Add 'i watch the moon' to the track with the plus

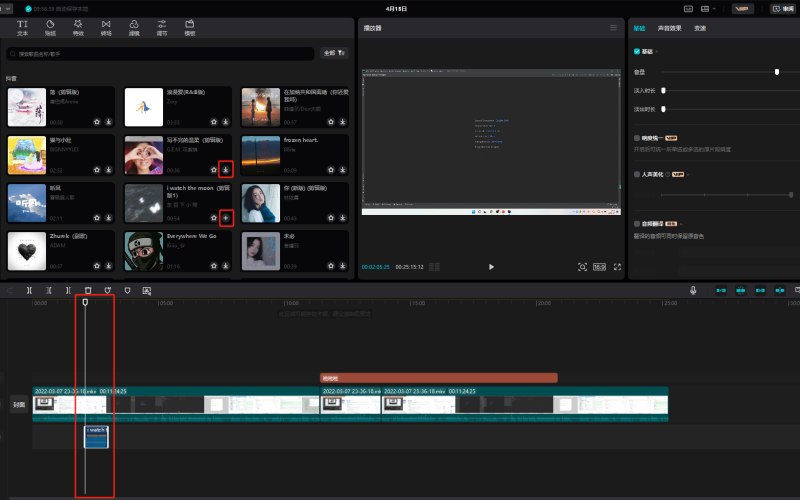226,218
